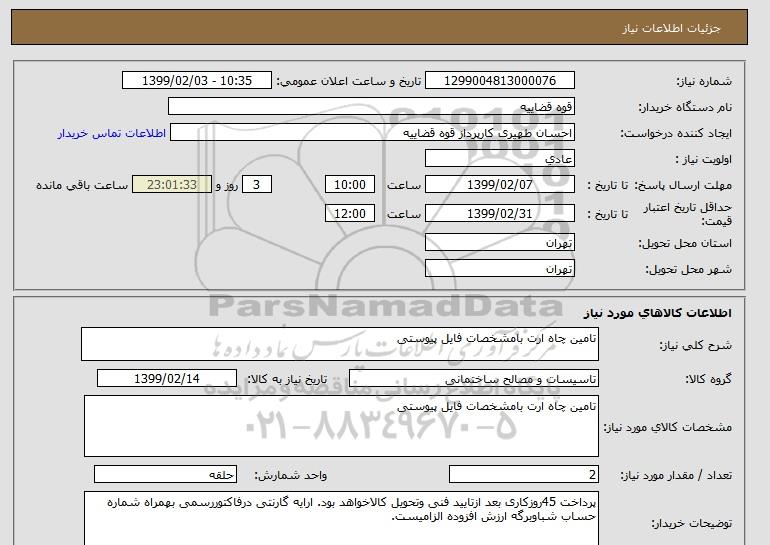The image size is (770, 545).
Task: Click the label واحد شمارش
Action: click(290, 475)
